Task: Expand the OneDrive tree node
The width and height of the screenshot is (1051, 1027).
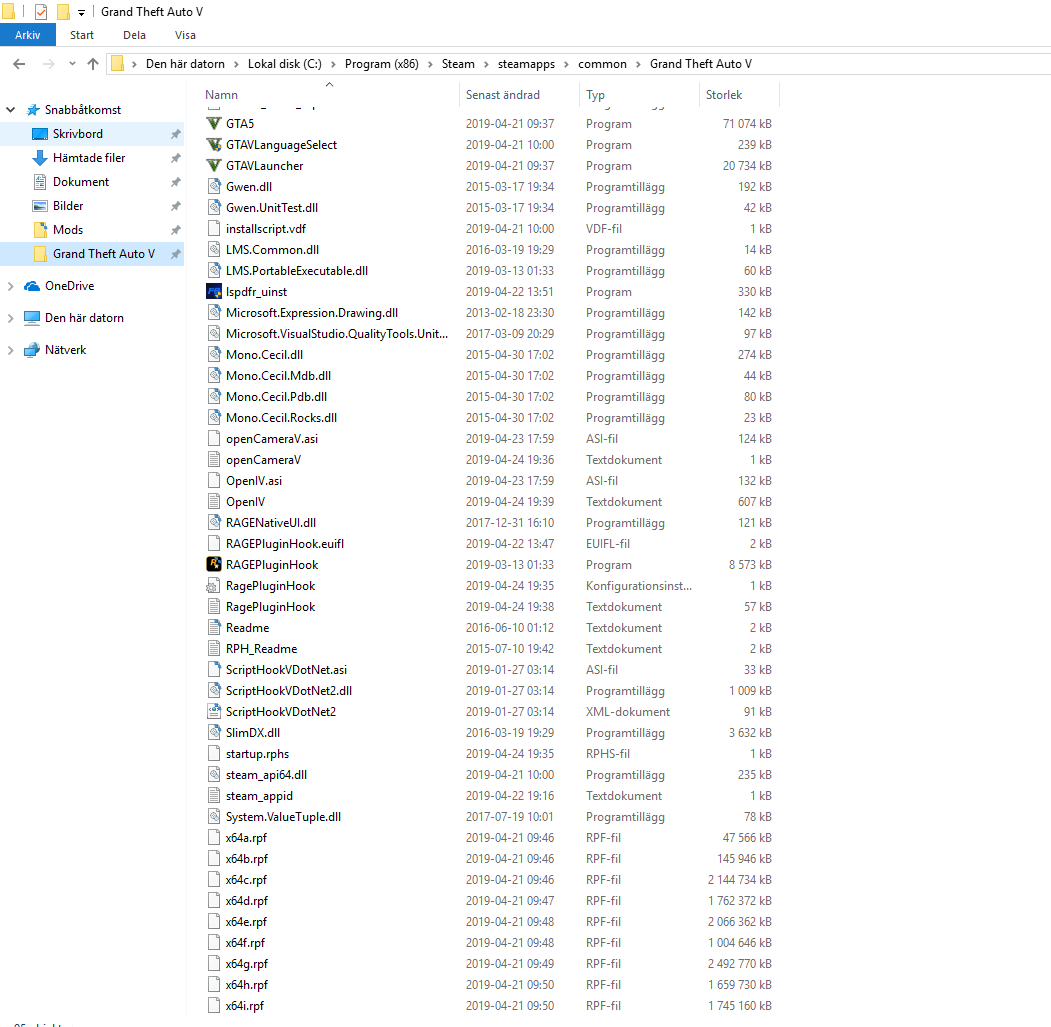Action: click(10, 286)
